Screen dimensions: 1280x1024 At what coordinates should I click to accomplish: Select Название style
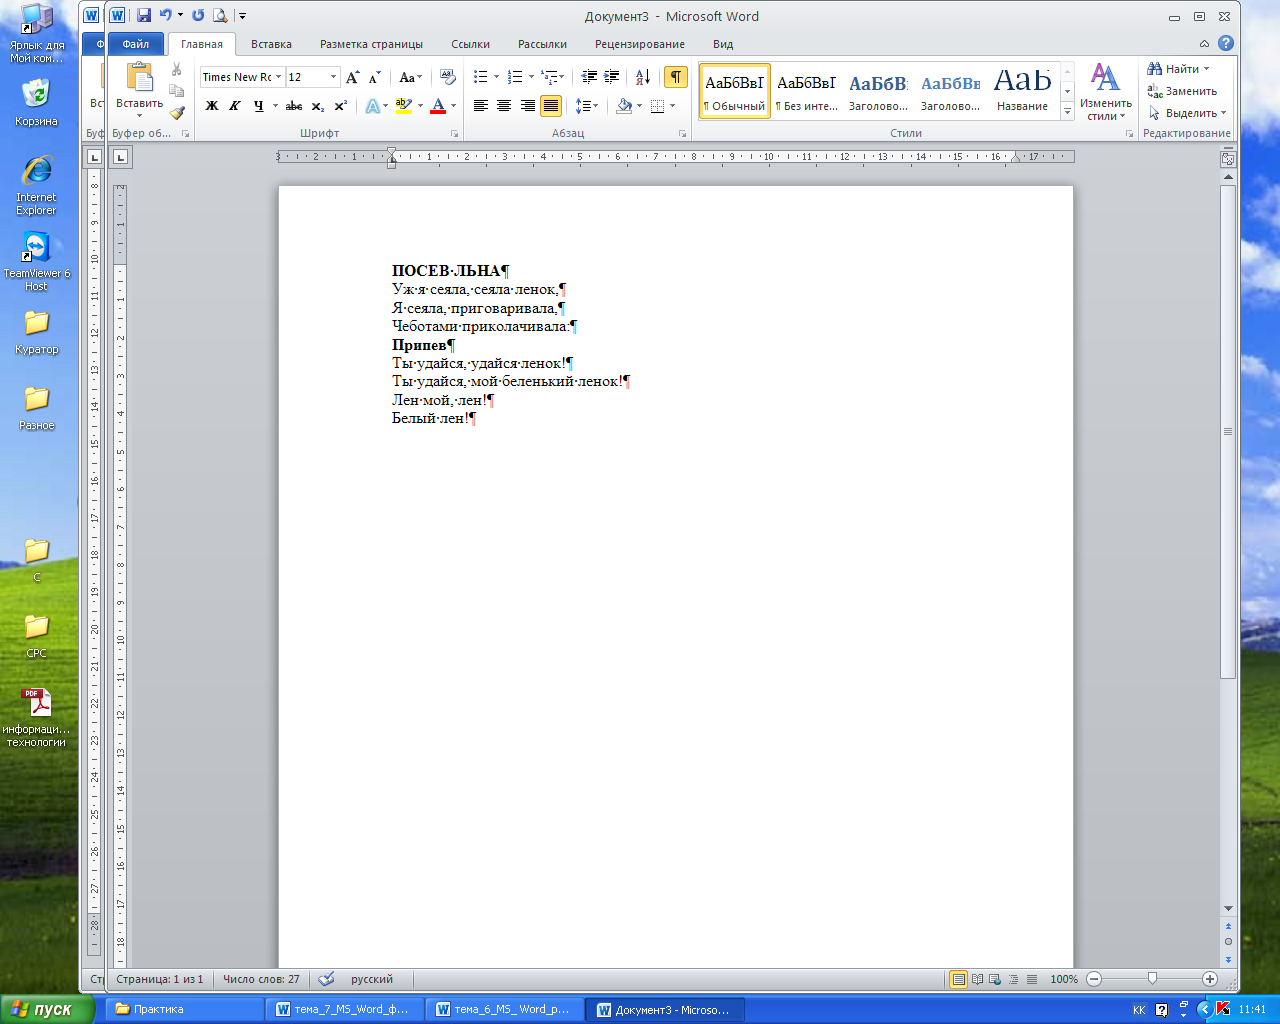pos(1022,92)
